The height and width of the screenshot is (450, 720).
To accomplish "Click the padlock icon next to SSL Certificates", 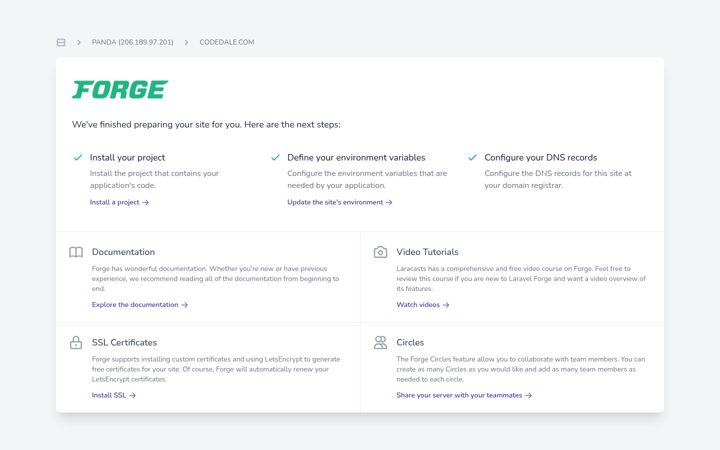I will pos(76,343).
